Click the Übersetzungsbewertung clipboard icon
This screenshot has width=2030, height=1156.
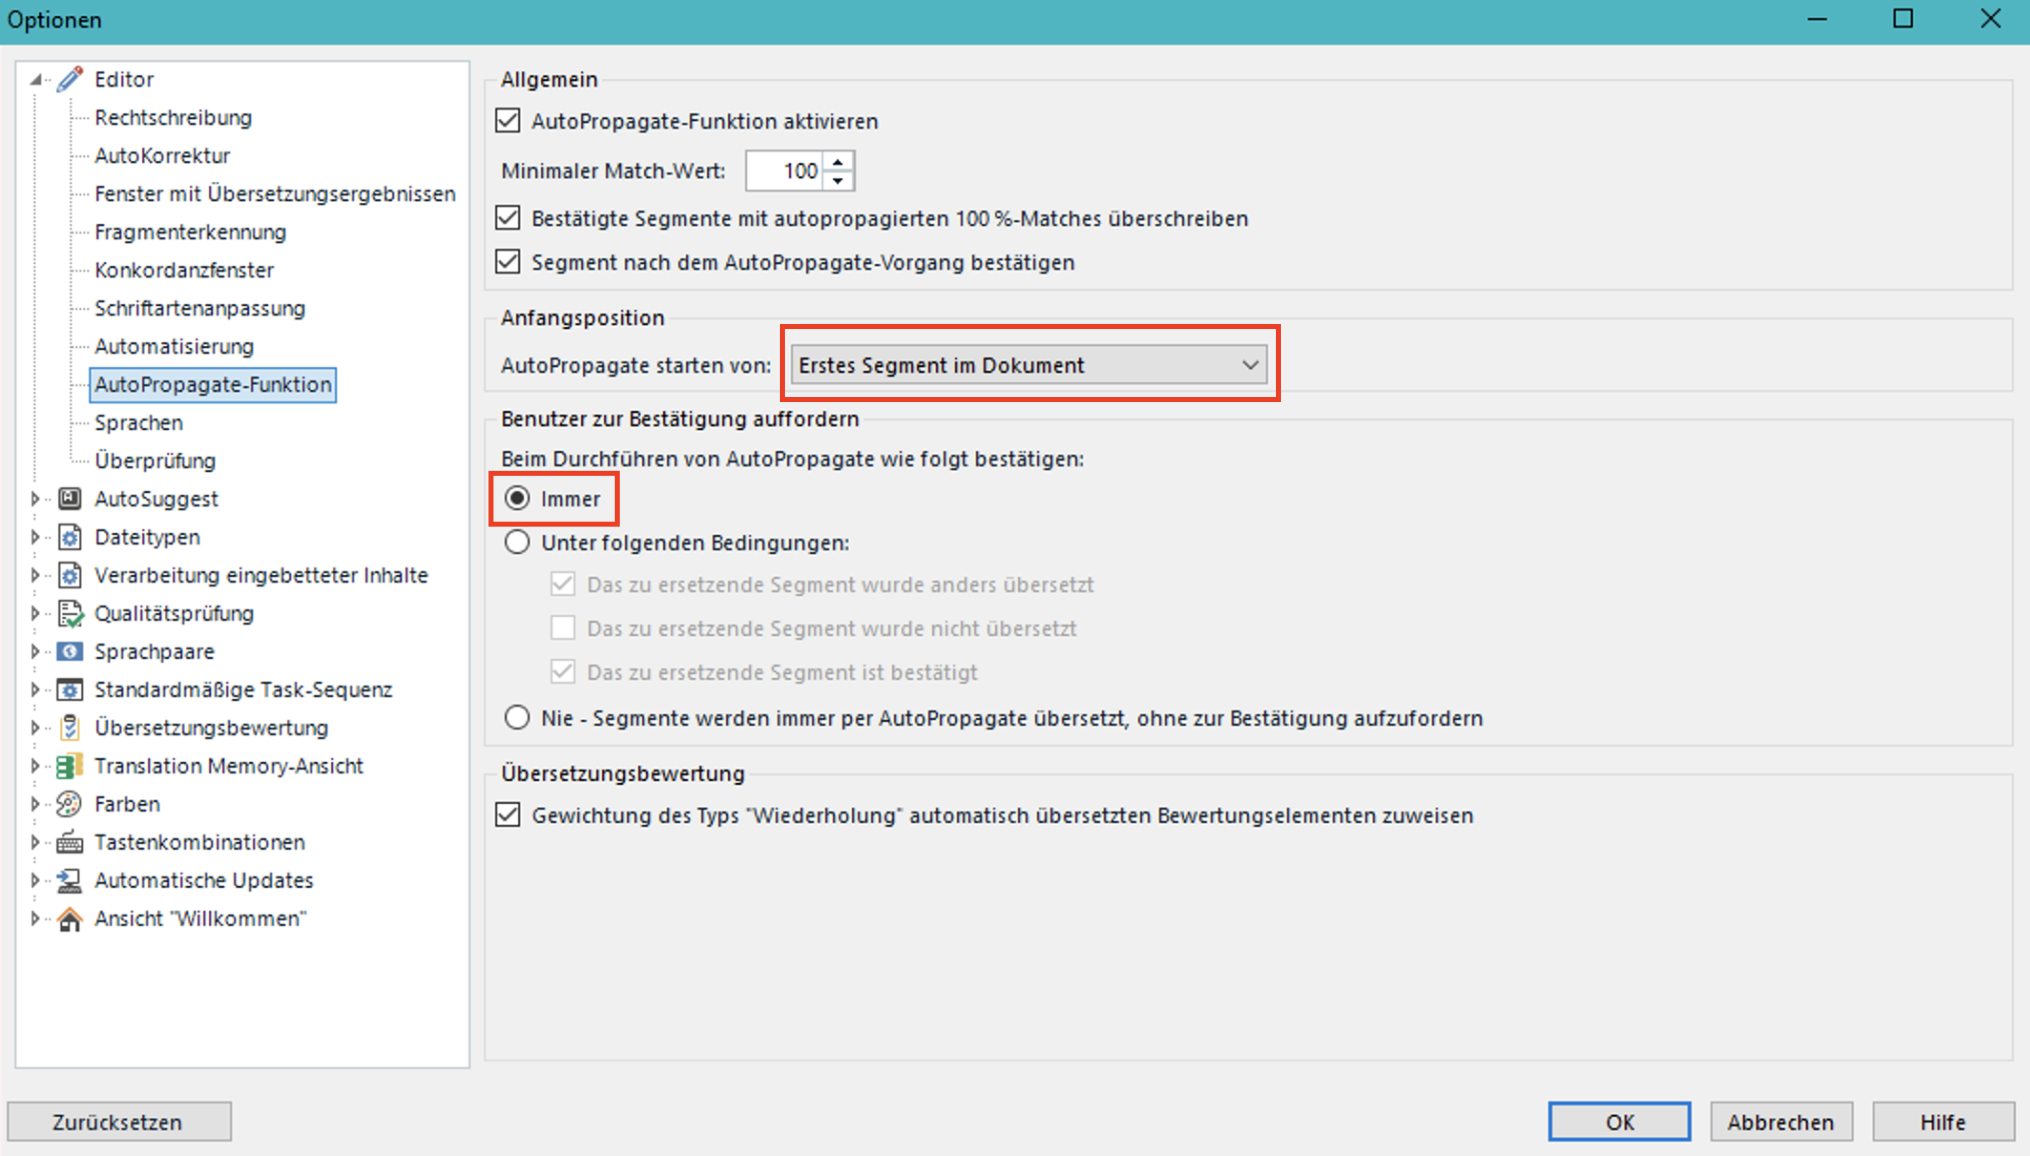pos(69,728)
